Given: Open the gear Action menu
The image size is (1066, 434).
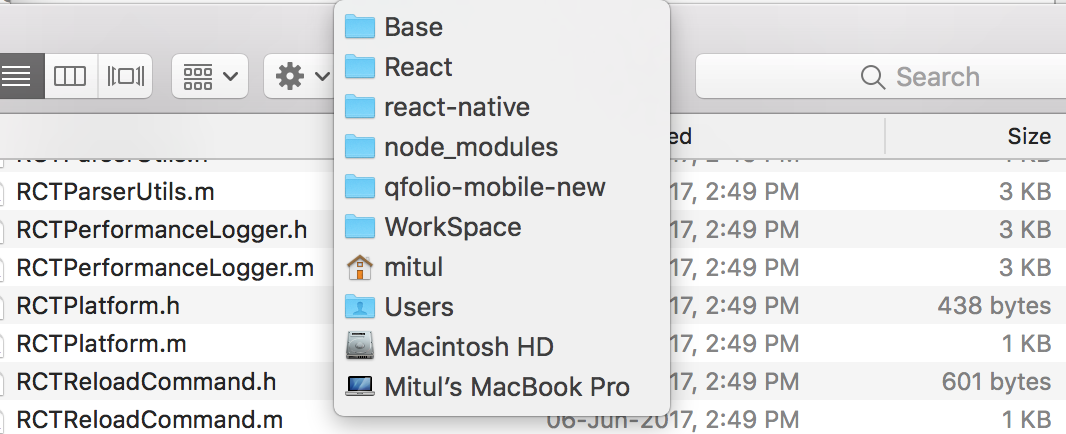Looking at the screenshot, I should click(300, 76).
